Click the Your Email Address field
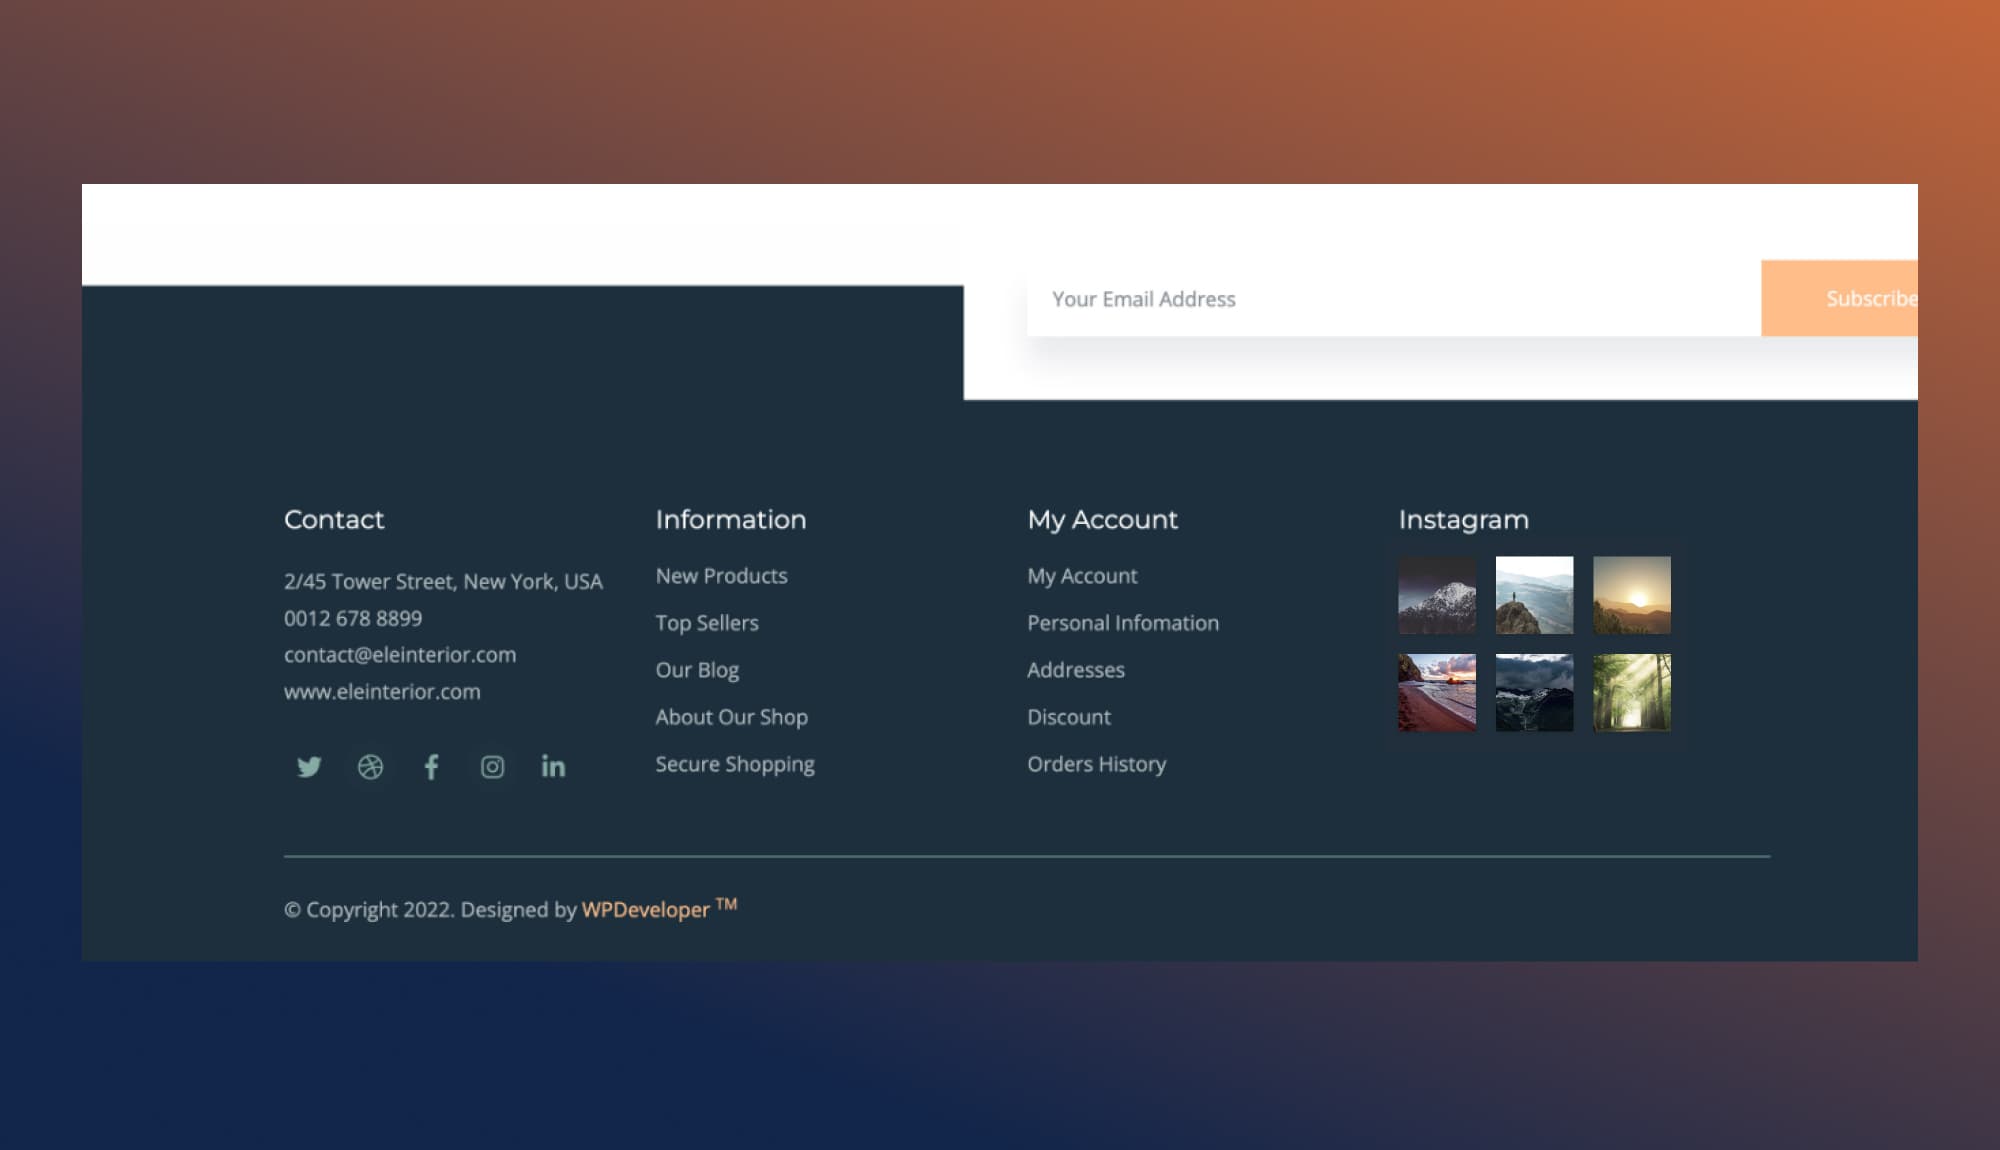 1390,299
